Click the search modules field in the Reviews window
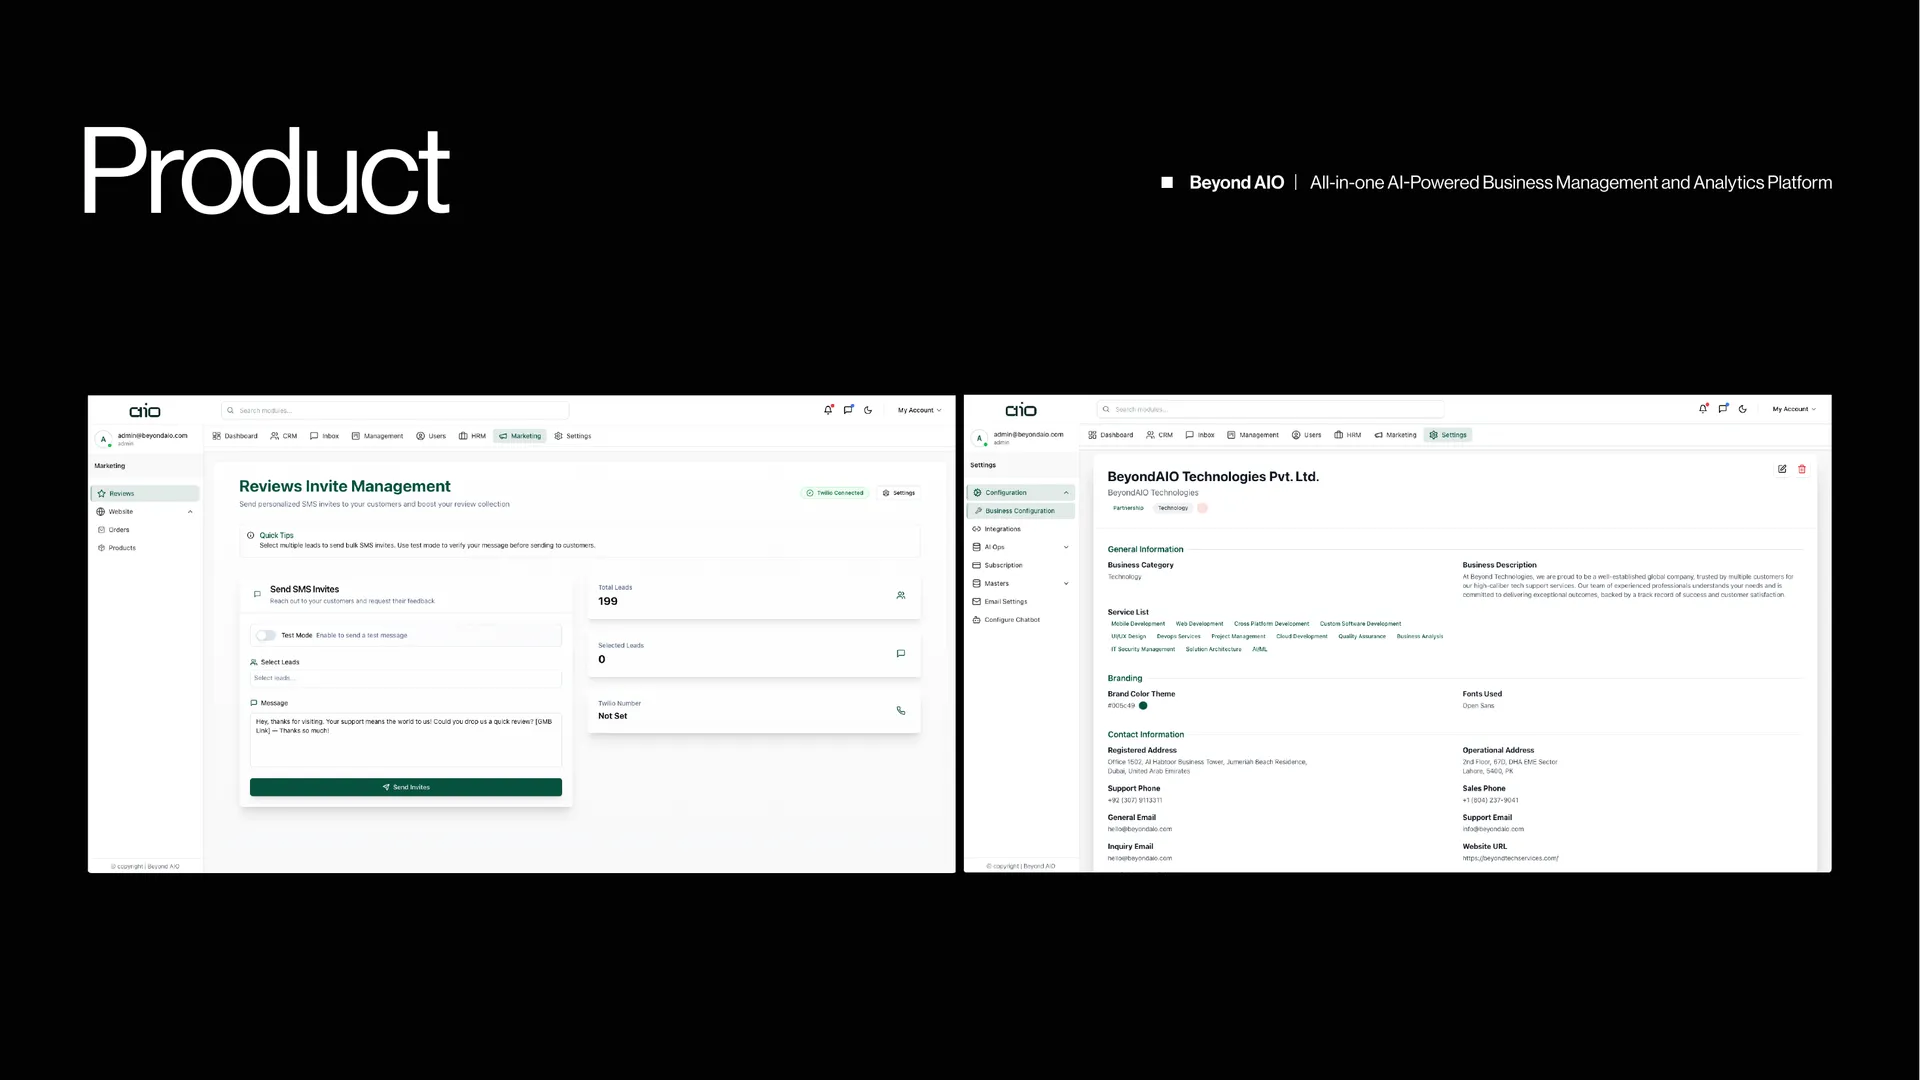The image size is (1920, 1080). click(395, 410)
